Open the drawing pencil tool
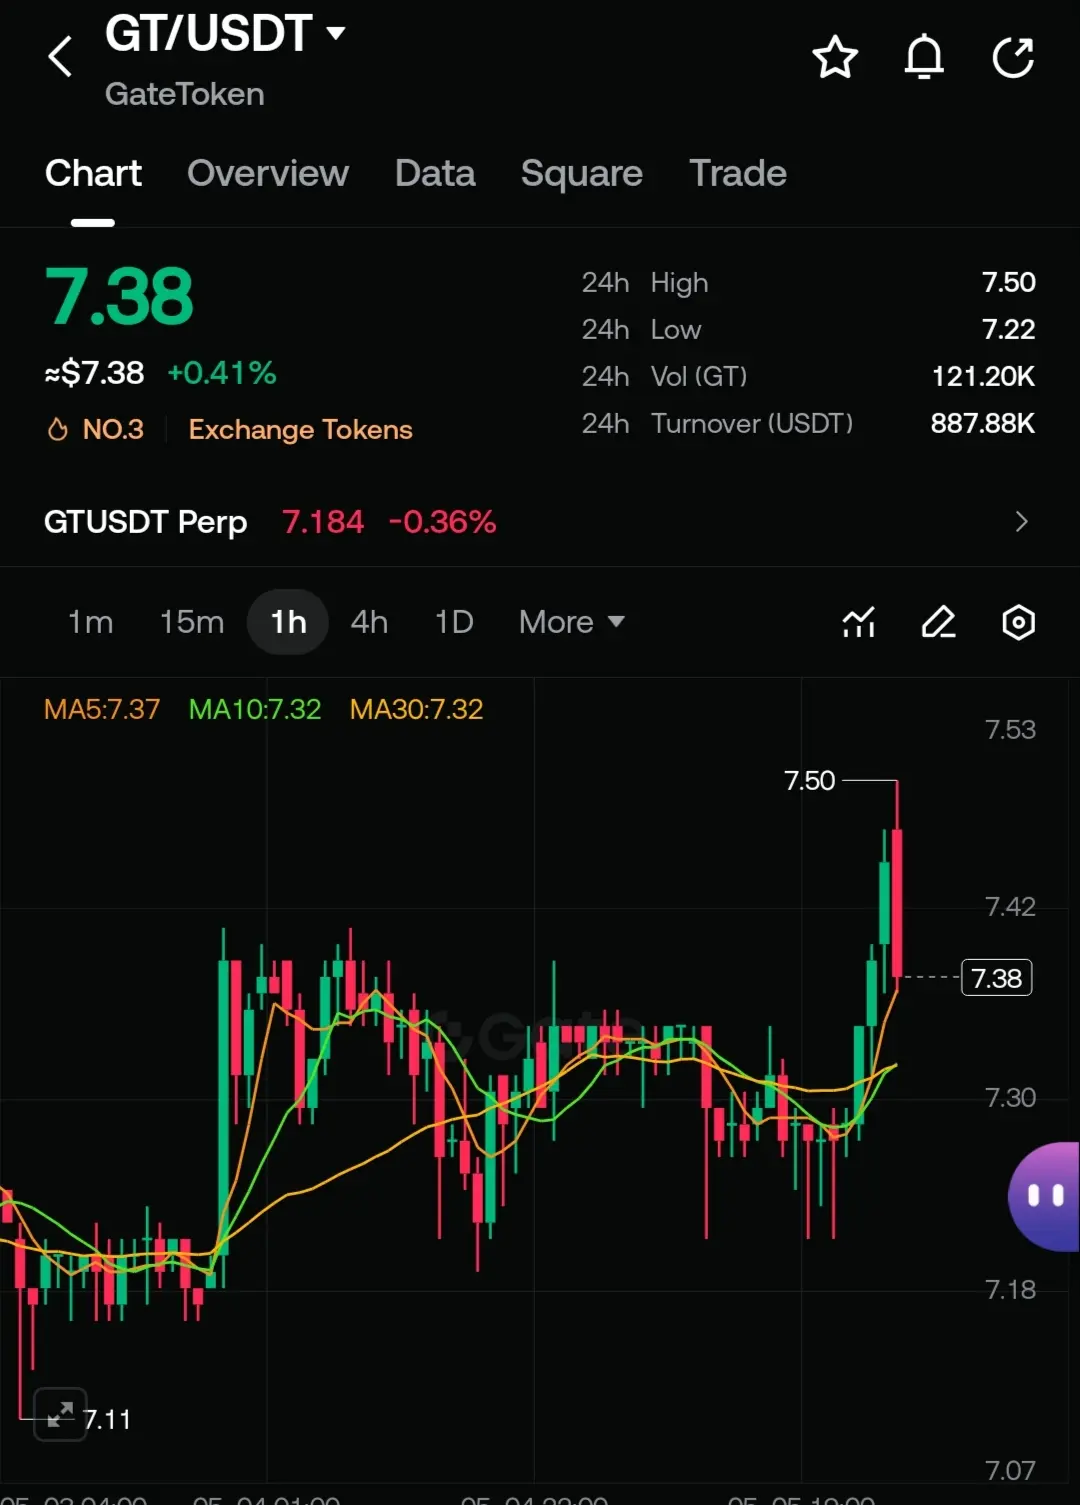Viewport: 1080px width, 1505px height. (x=938, y=622)
